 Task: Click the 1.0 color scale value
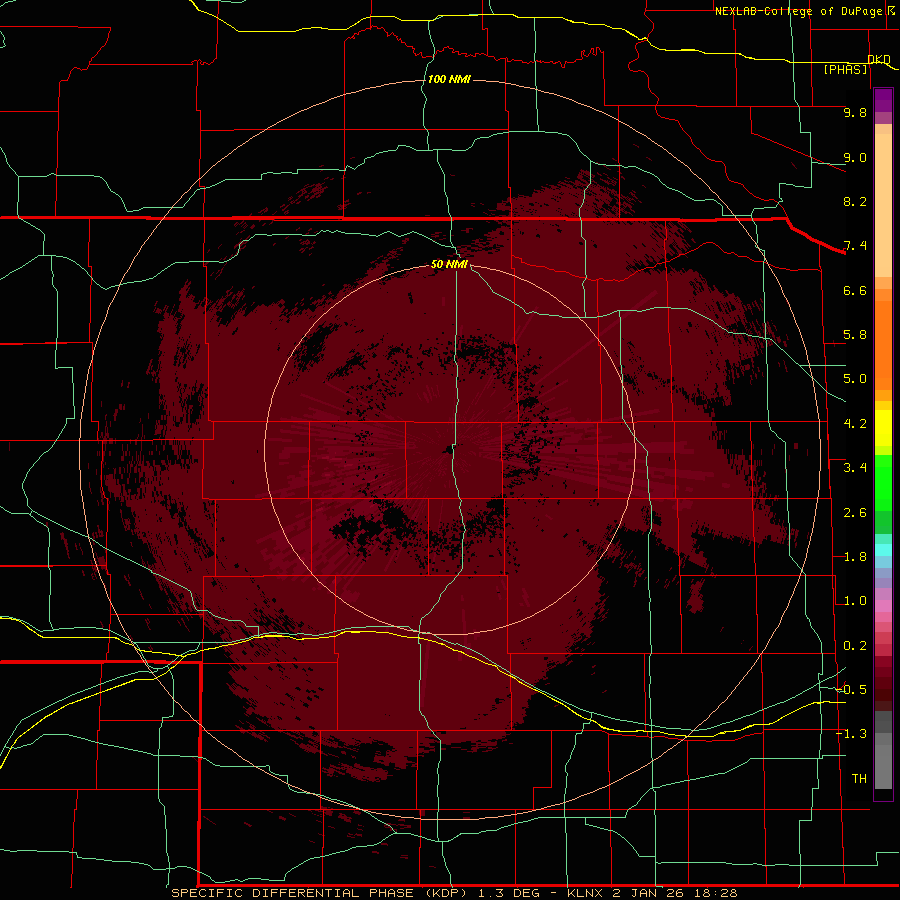coord(855,601)
